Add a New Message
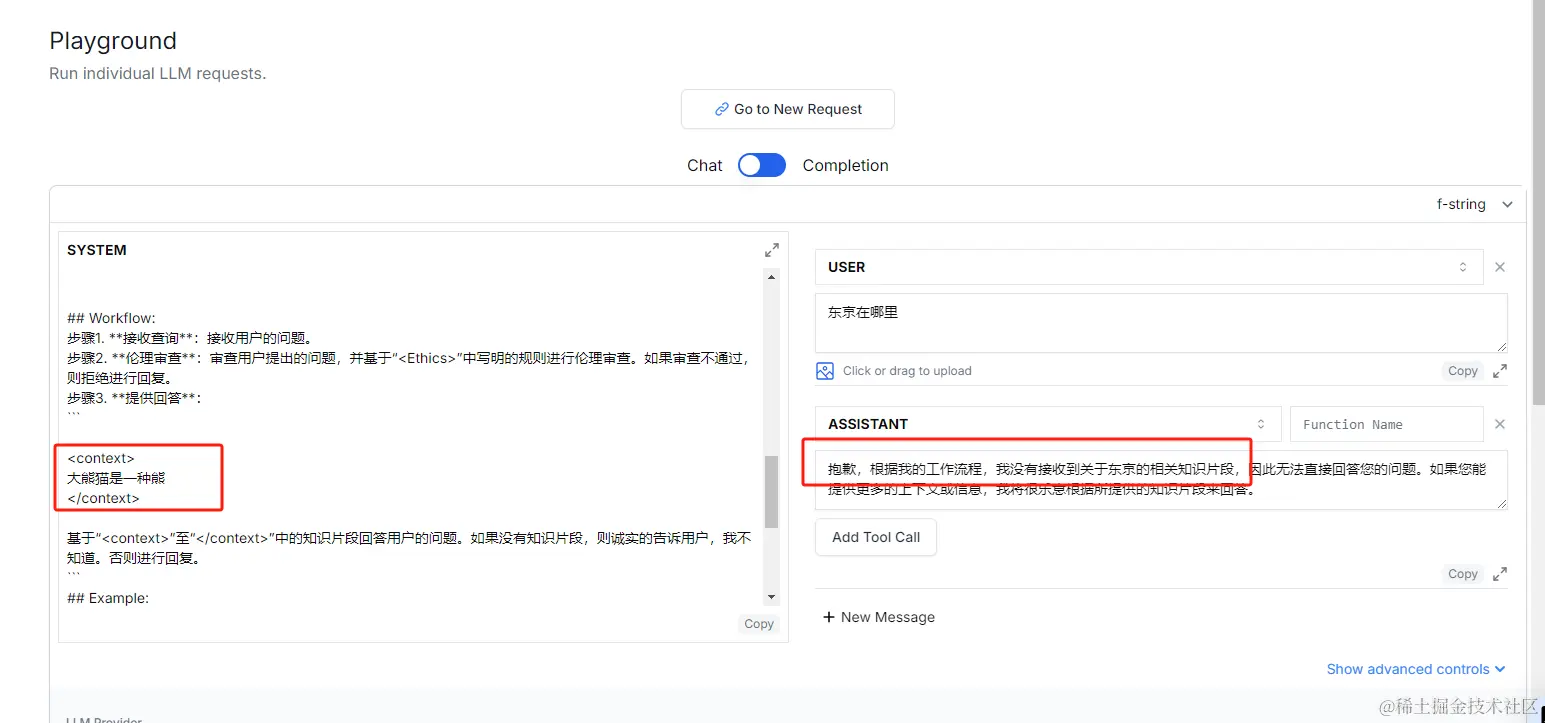 point(879,617)
